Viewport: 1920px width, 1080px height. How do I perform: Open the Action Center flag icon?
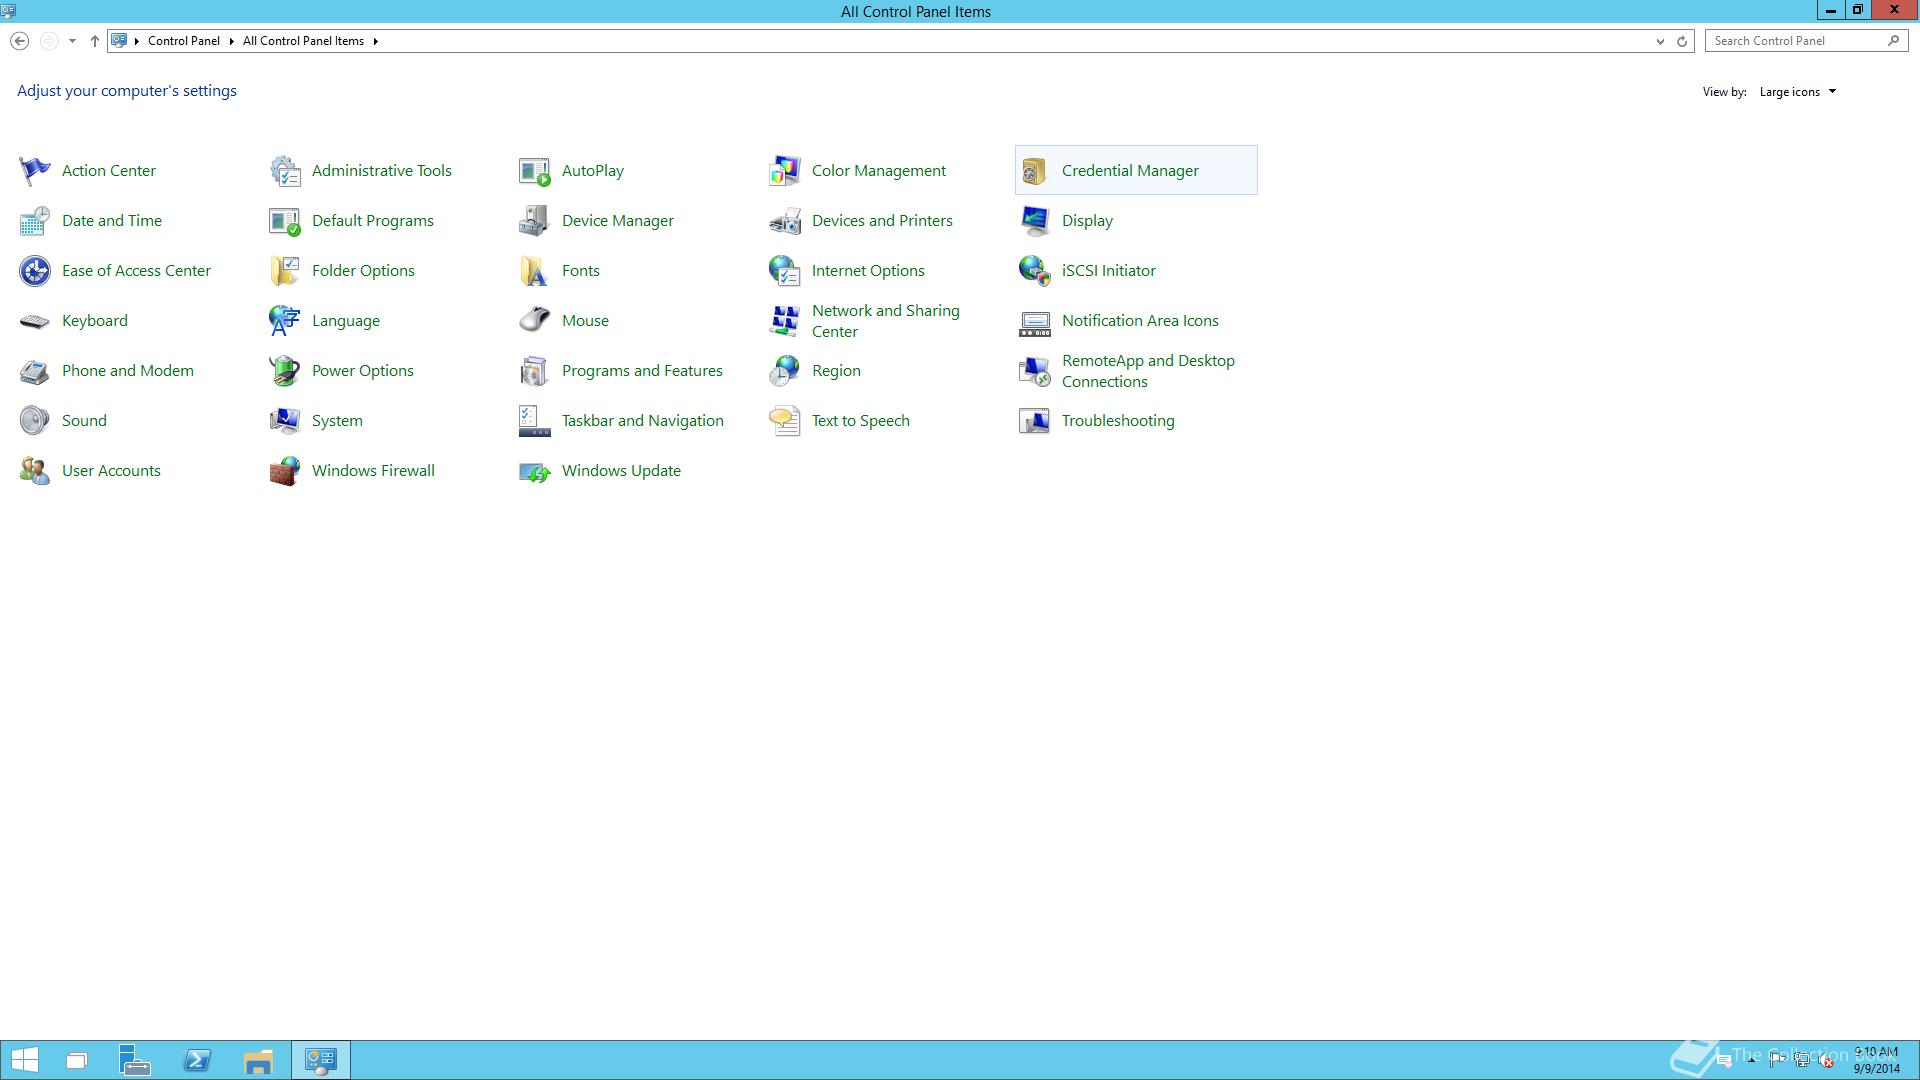point(34,171)
